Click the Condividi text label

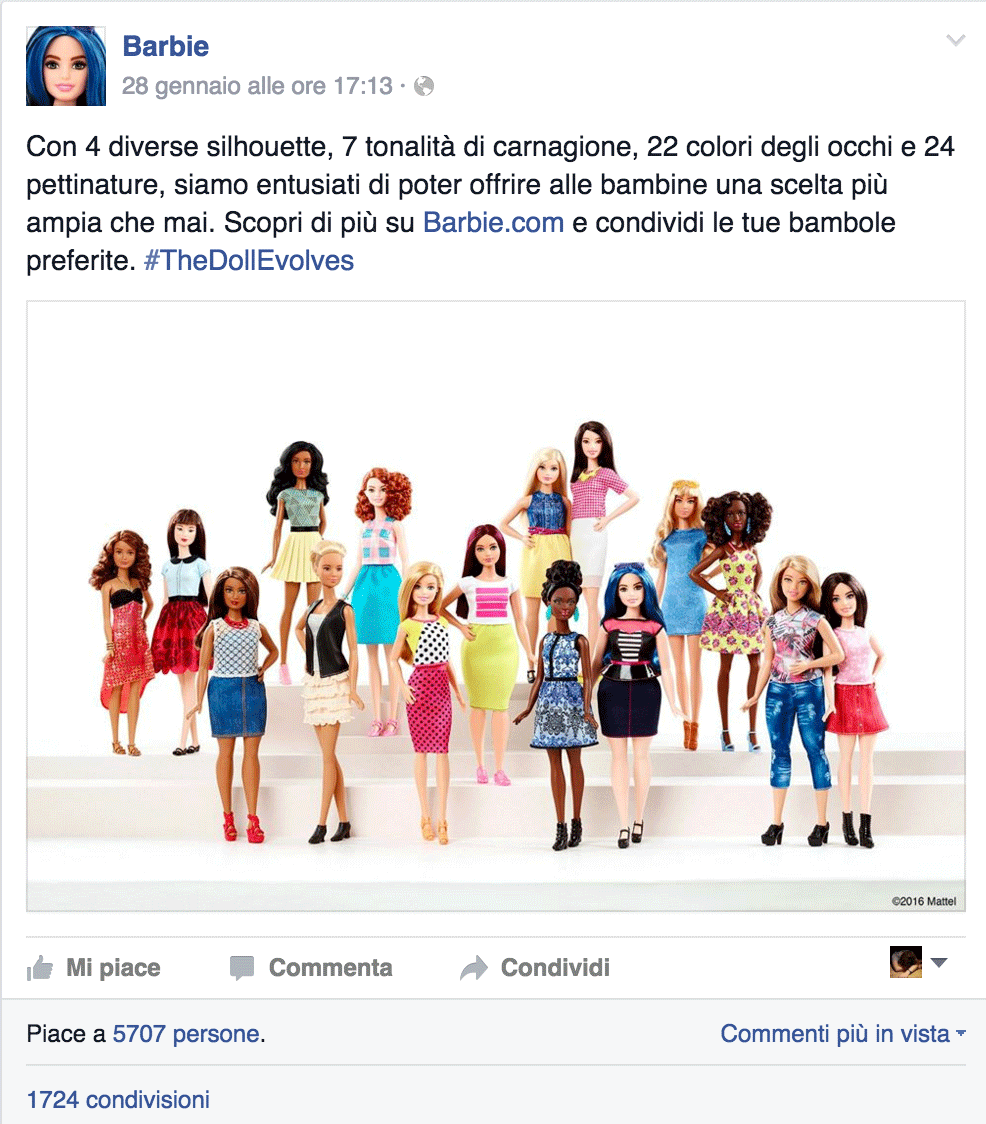555,968
